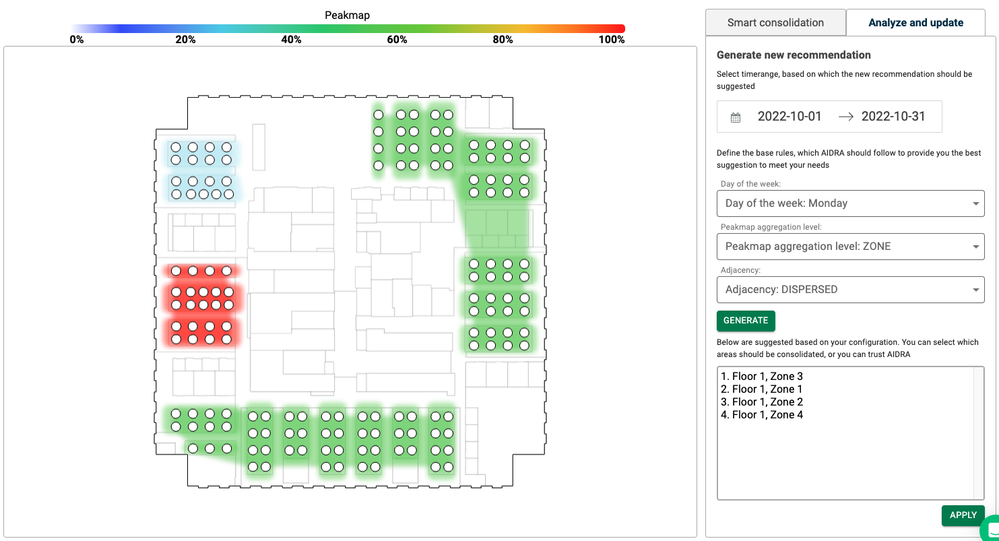This screenshot has height=541, width=999.
Task: Select the Analyze and update tab
Action: pos(915,22)
